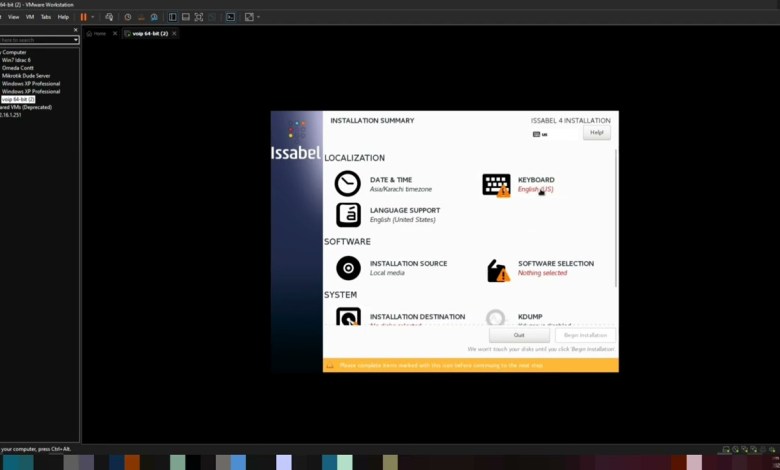Switch to console view
Screen dimensions: 780x470
coord(230,17)
